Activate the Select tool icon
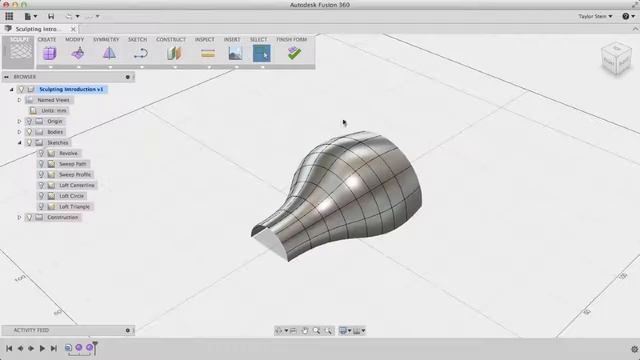 pyautogui.click(x=262, y=53)
